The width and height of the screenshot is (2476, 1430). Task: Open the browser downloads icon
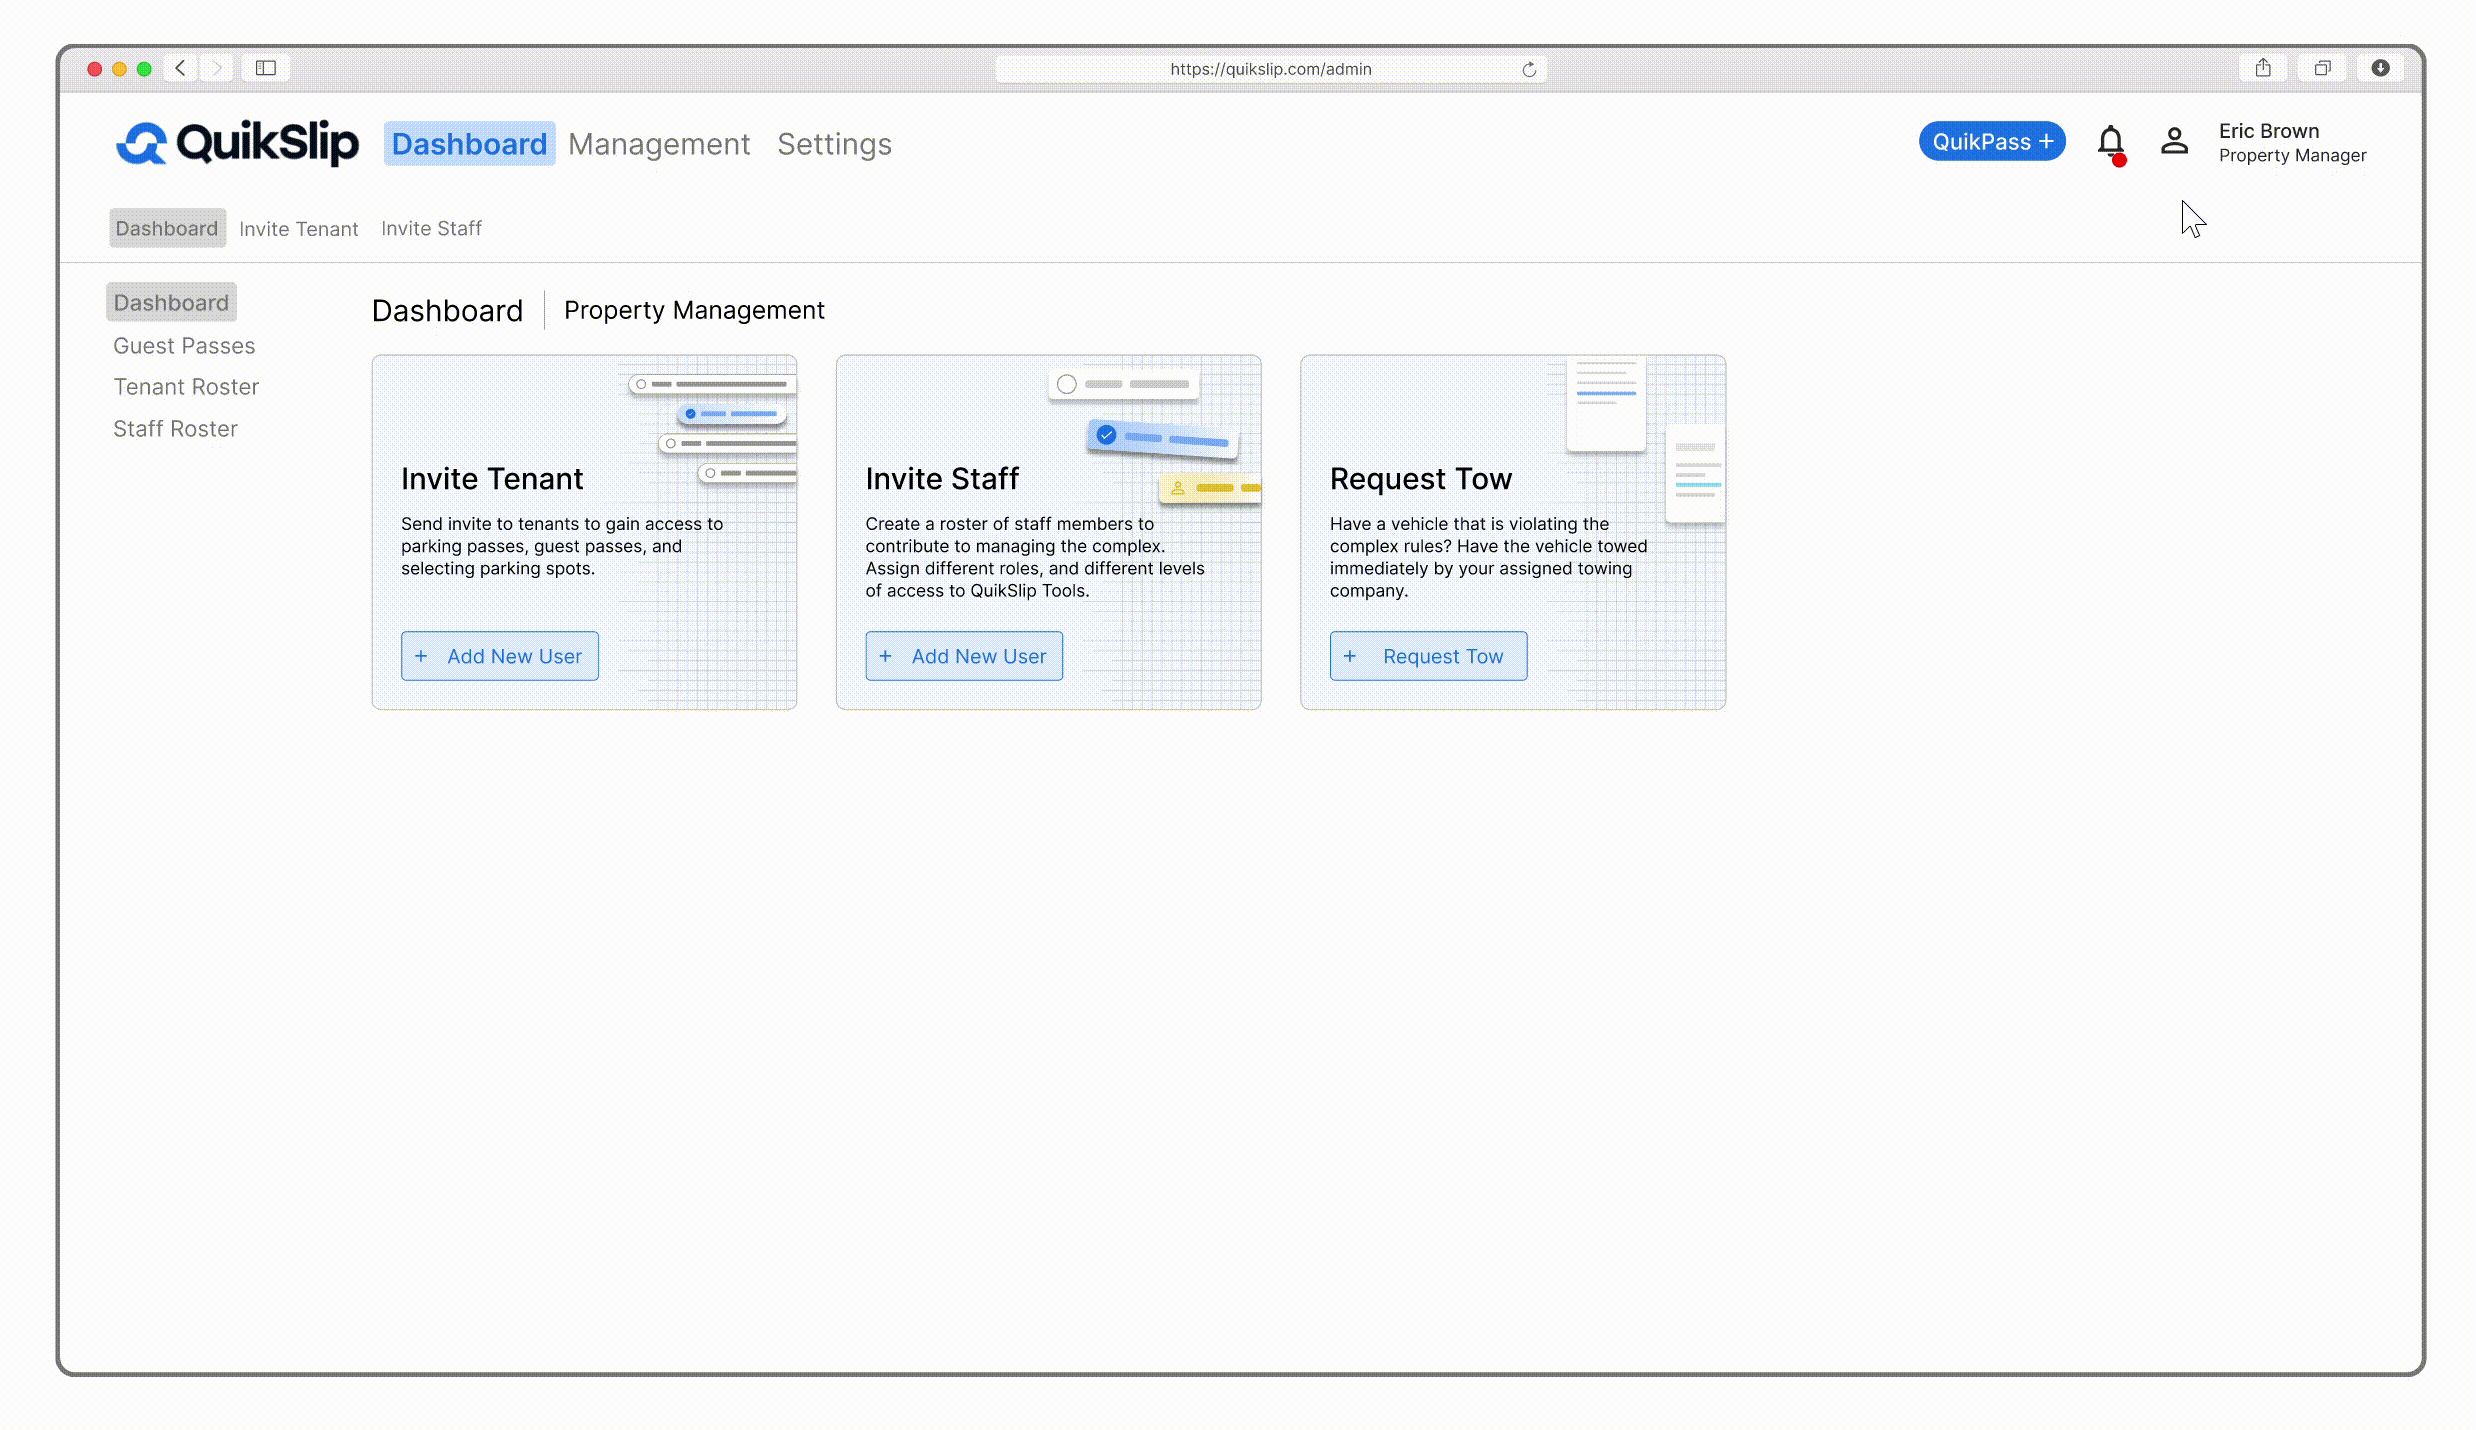click(2380, 68)
